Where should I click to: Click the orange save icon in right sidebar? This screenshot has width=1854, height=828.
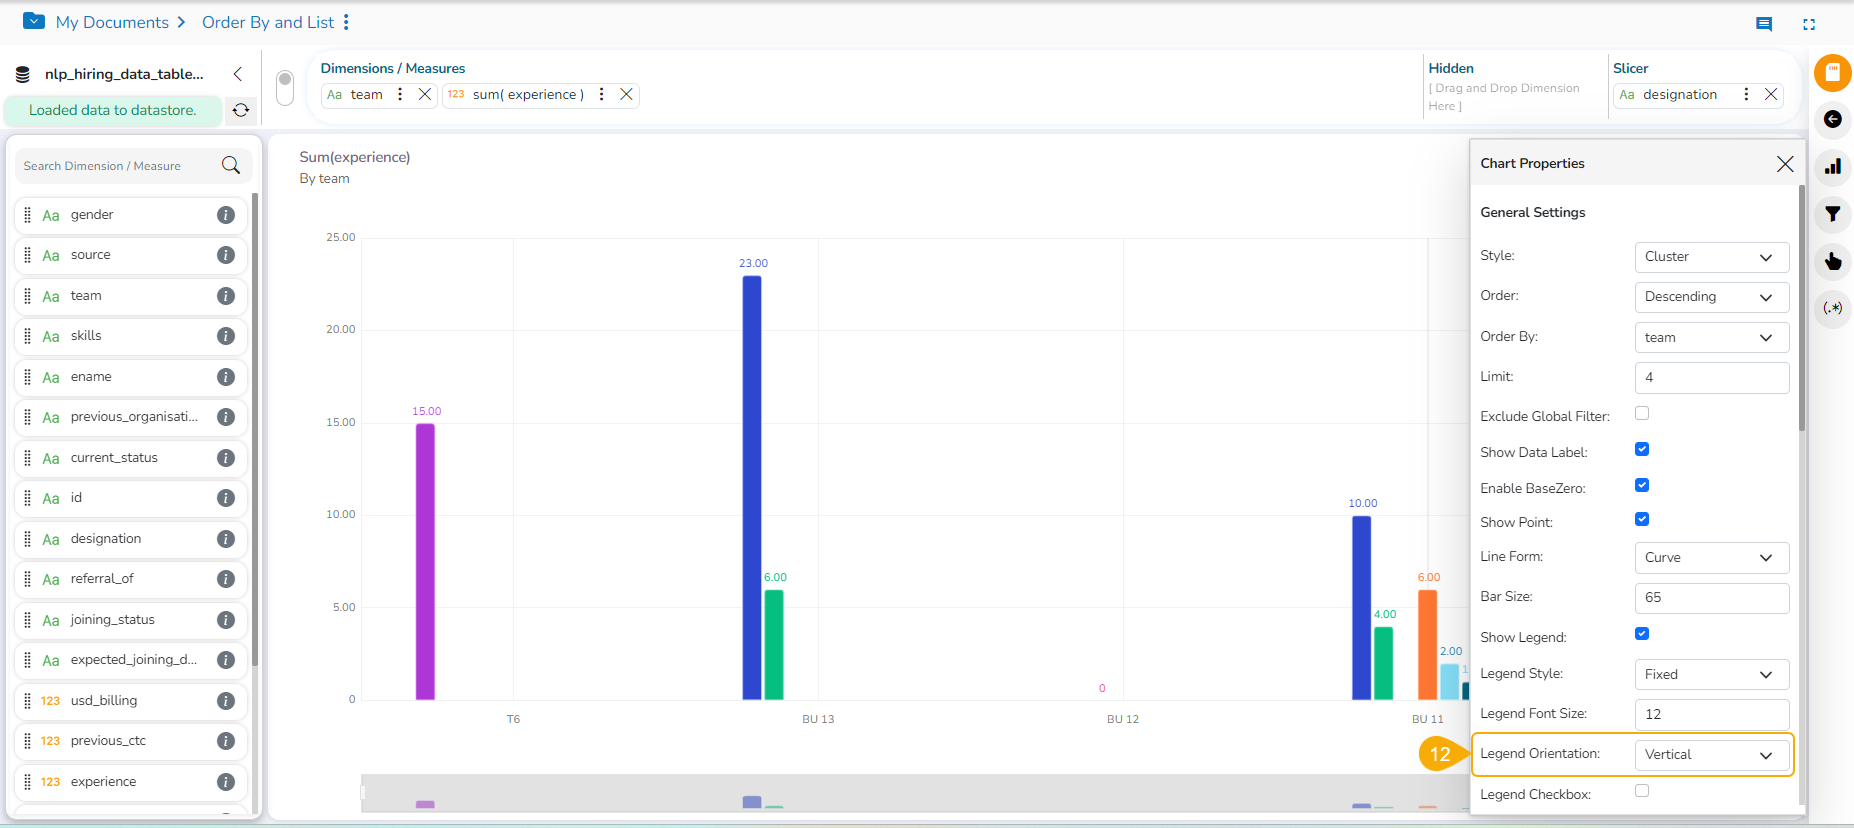click(1833, 72)
